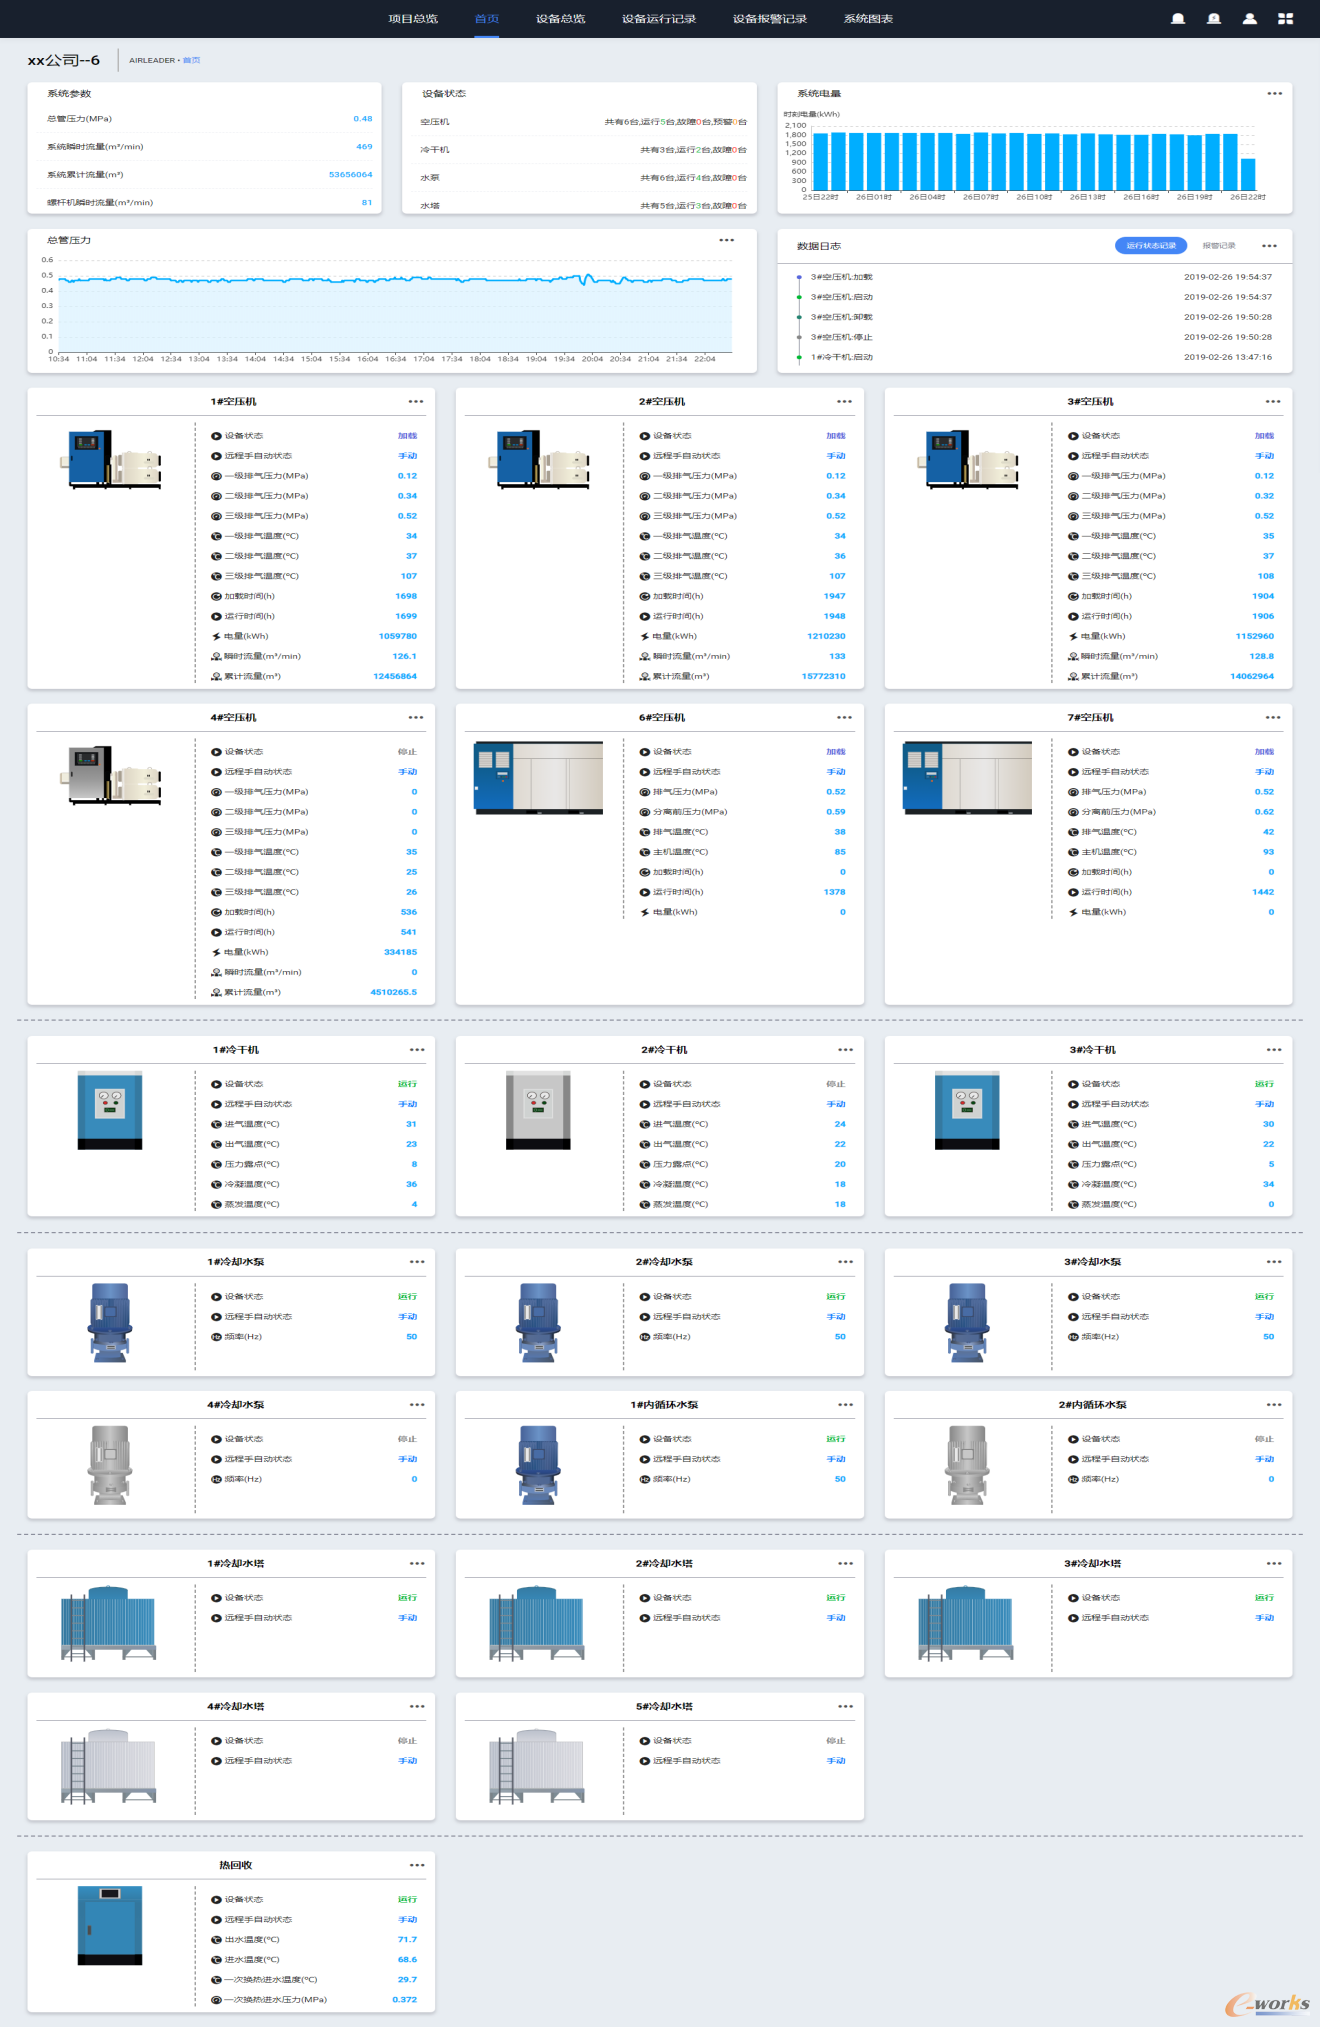Open the alarm light icon in the top bar

tap(1214, 19)
